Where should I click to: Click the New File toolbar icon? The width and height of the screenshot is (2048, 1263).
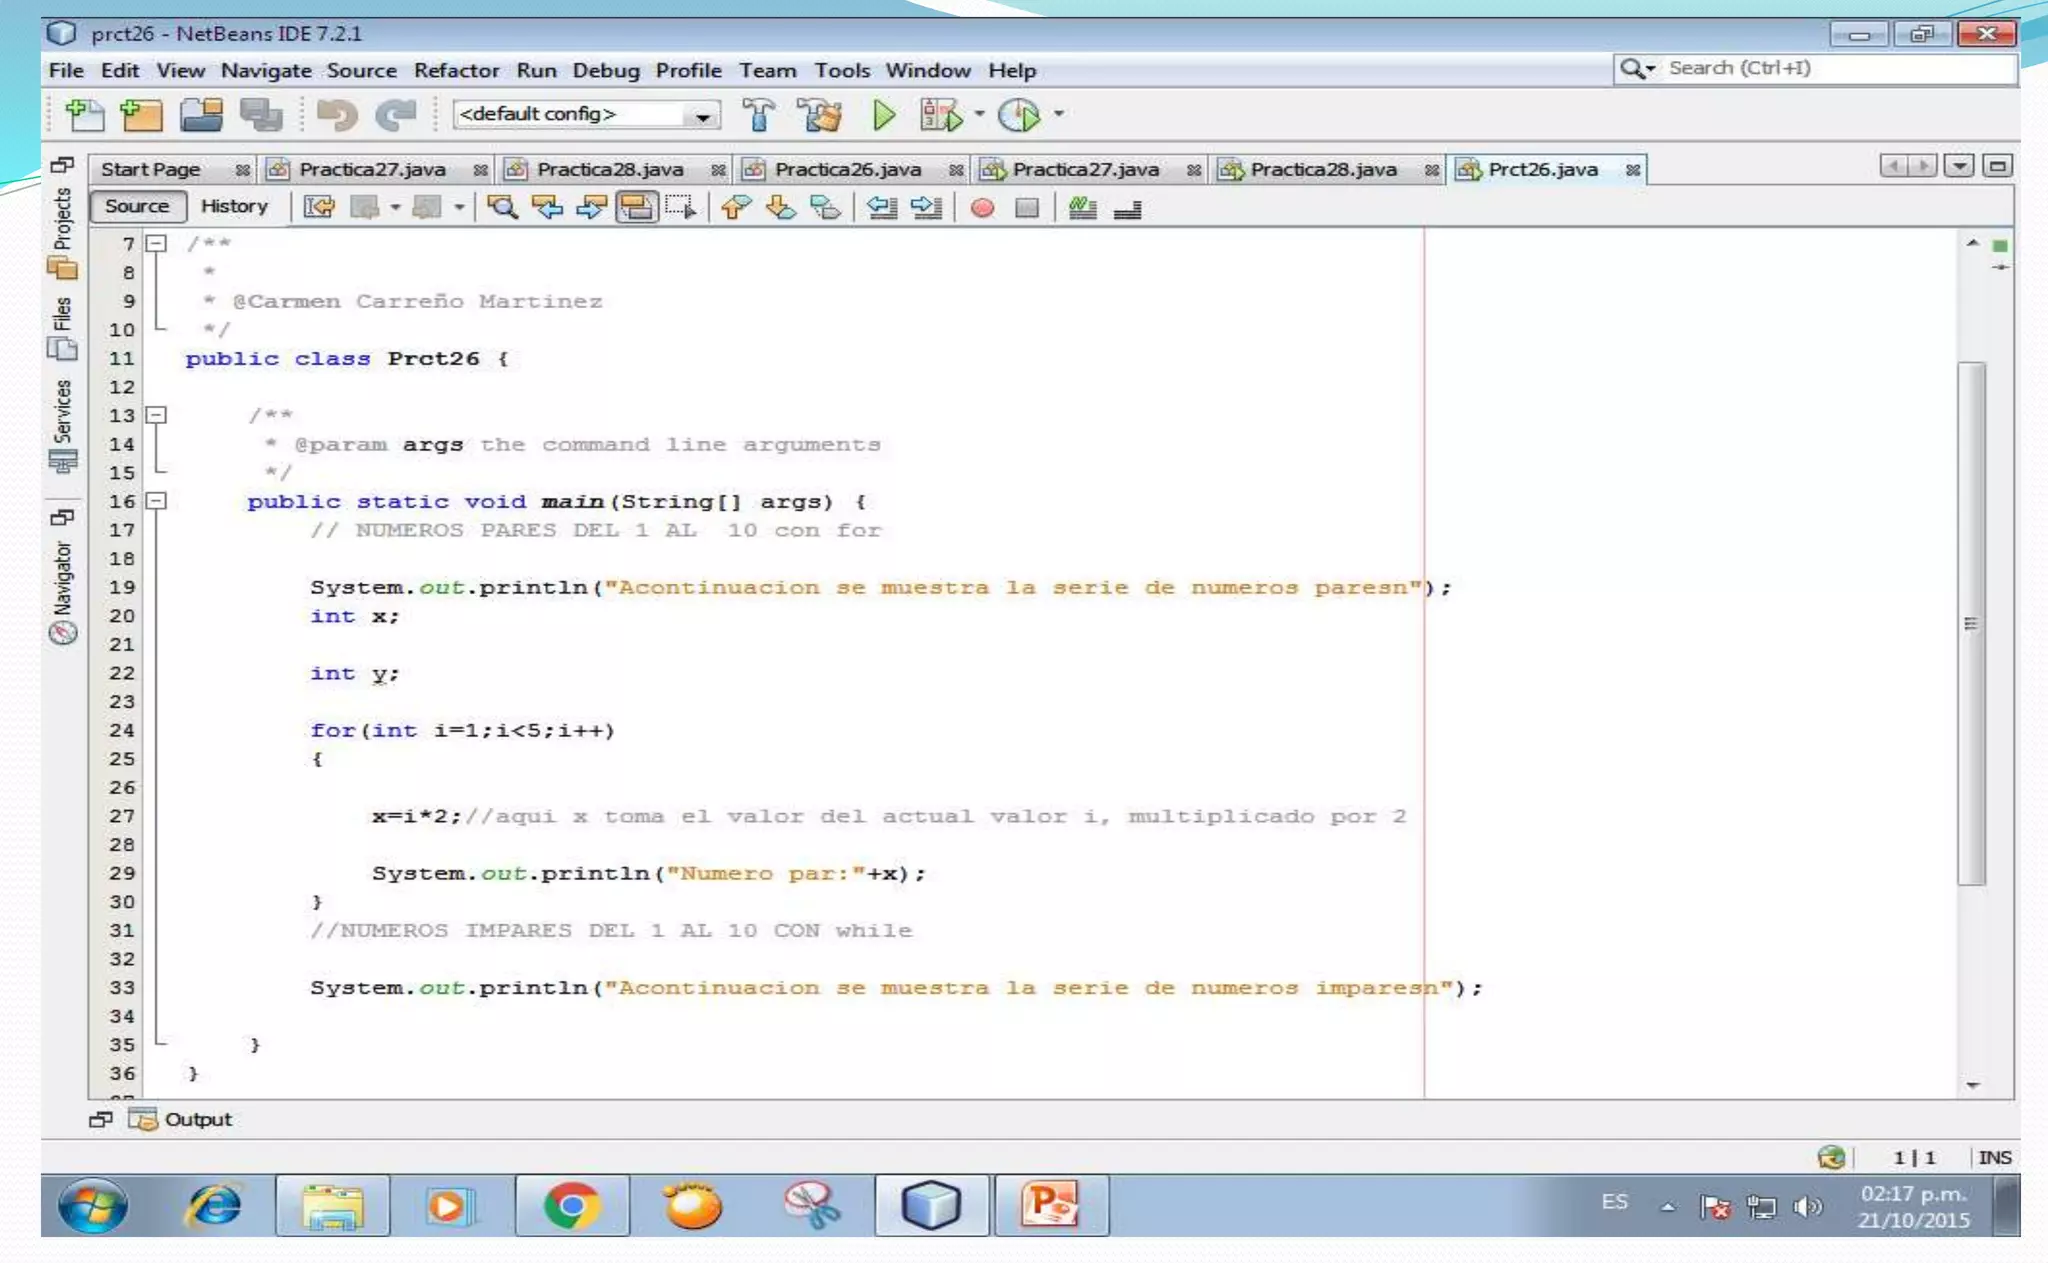pyautogui.click(x=84, y=115)
